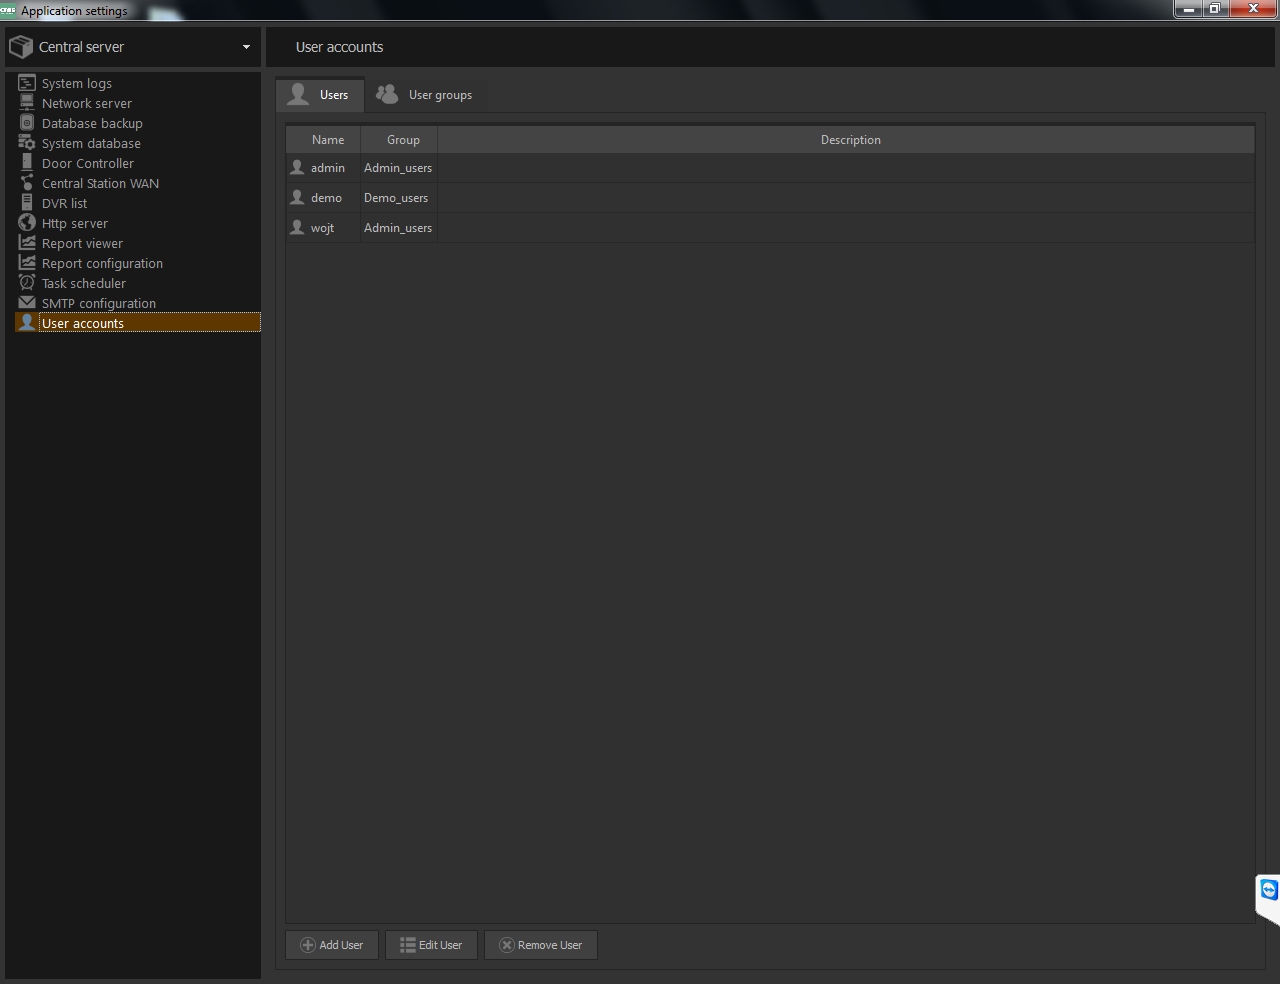Click the Report viewer chart icon
This screenshot has width=1280, height=984.
[x=27, y=243]
